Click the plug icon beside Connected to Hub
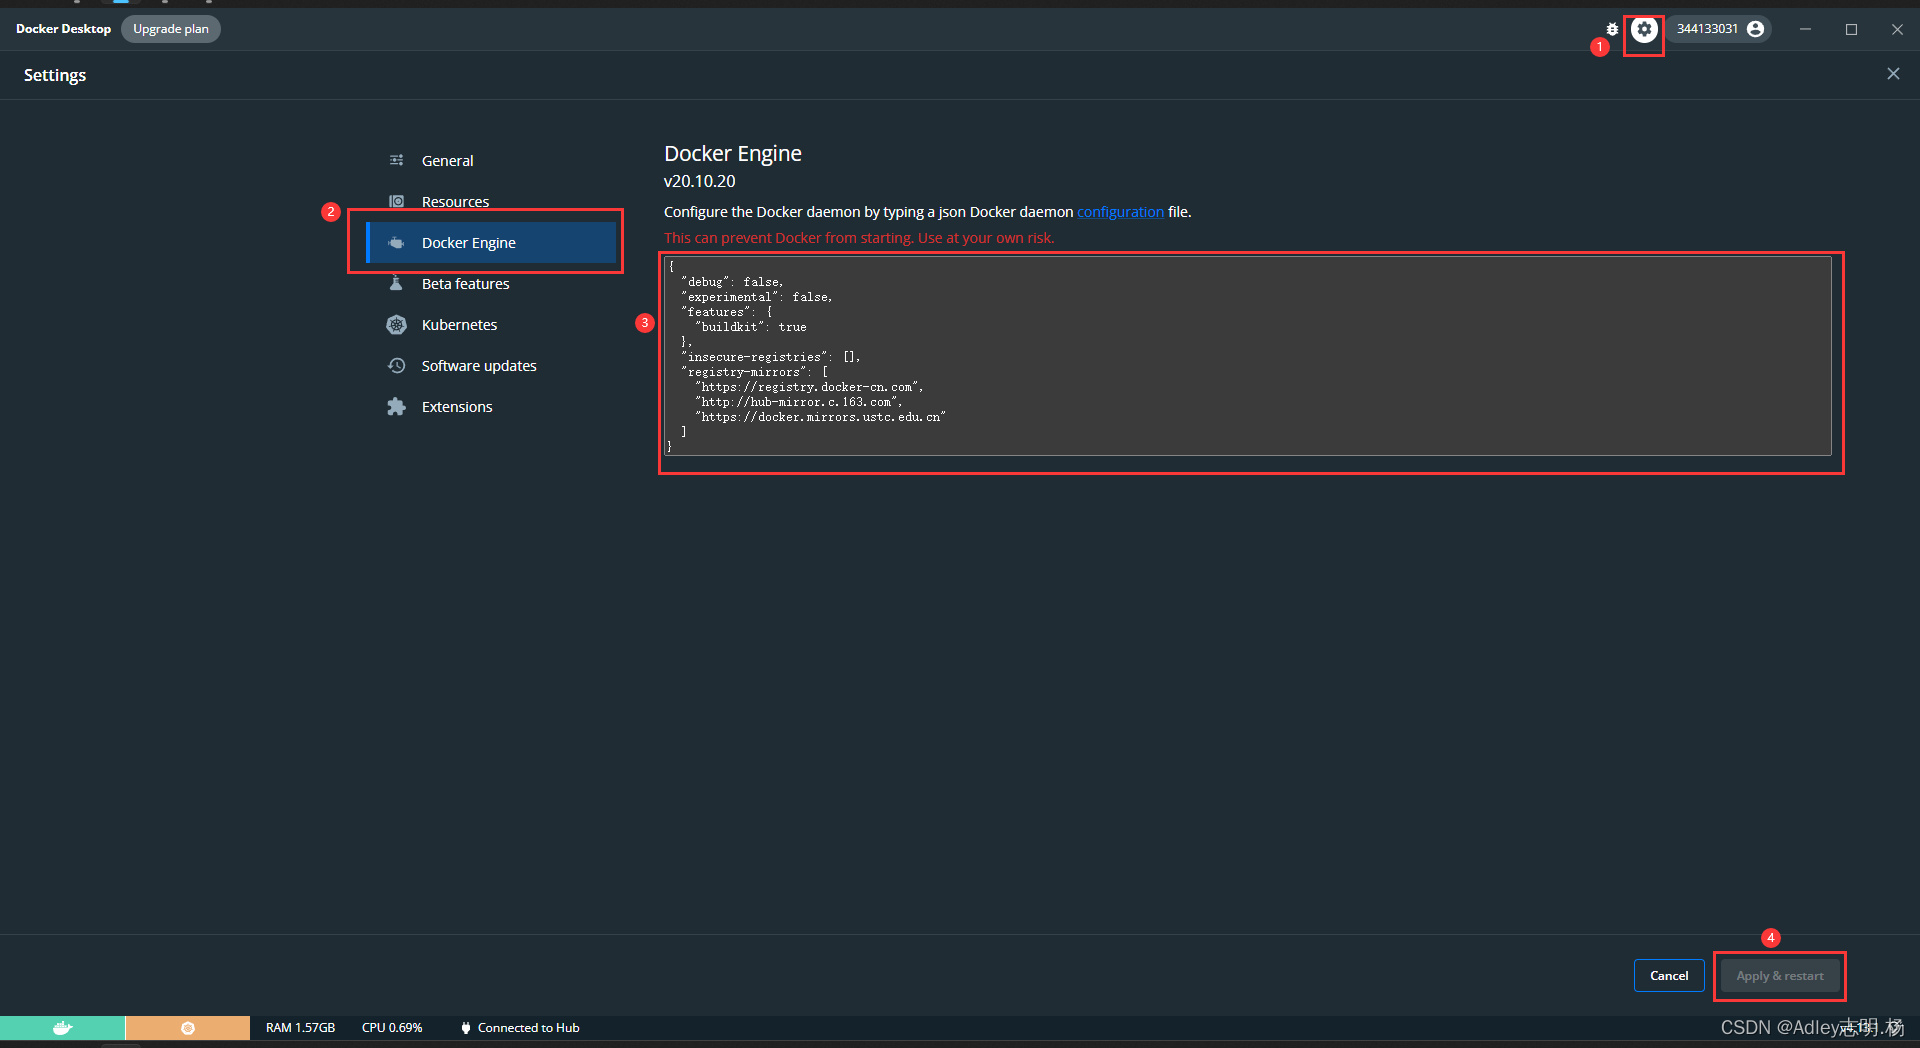The height and width of the screenshot is (1048, 1920). (466, 1028)
